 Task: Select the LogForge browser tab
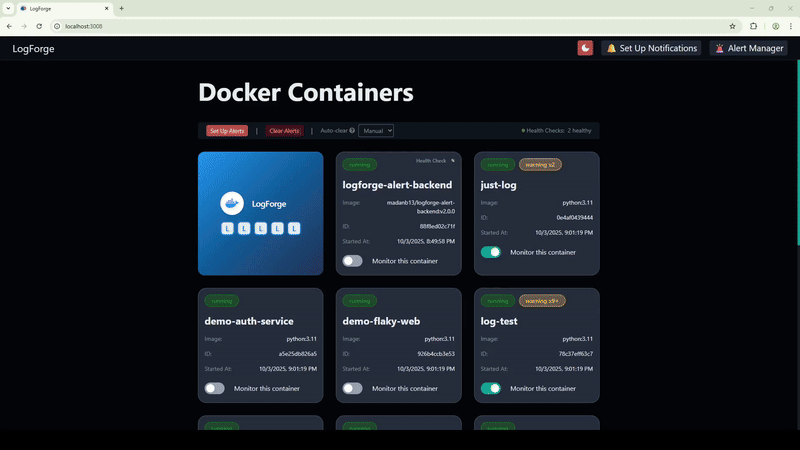[x=64, y=8]
